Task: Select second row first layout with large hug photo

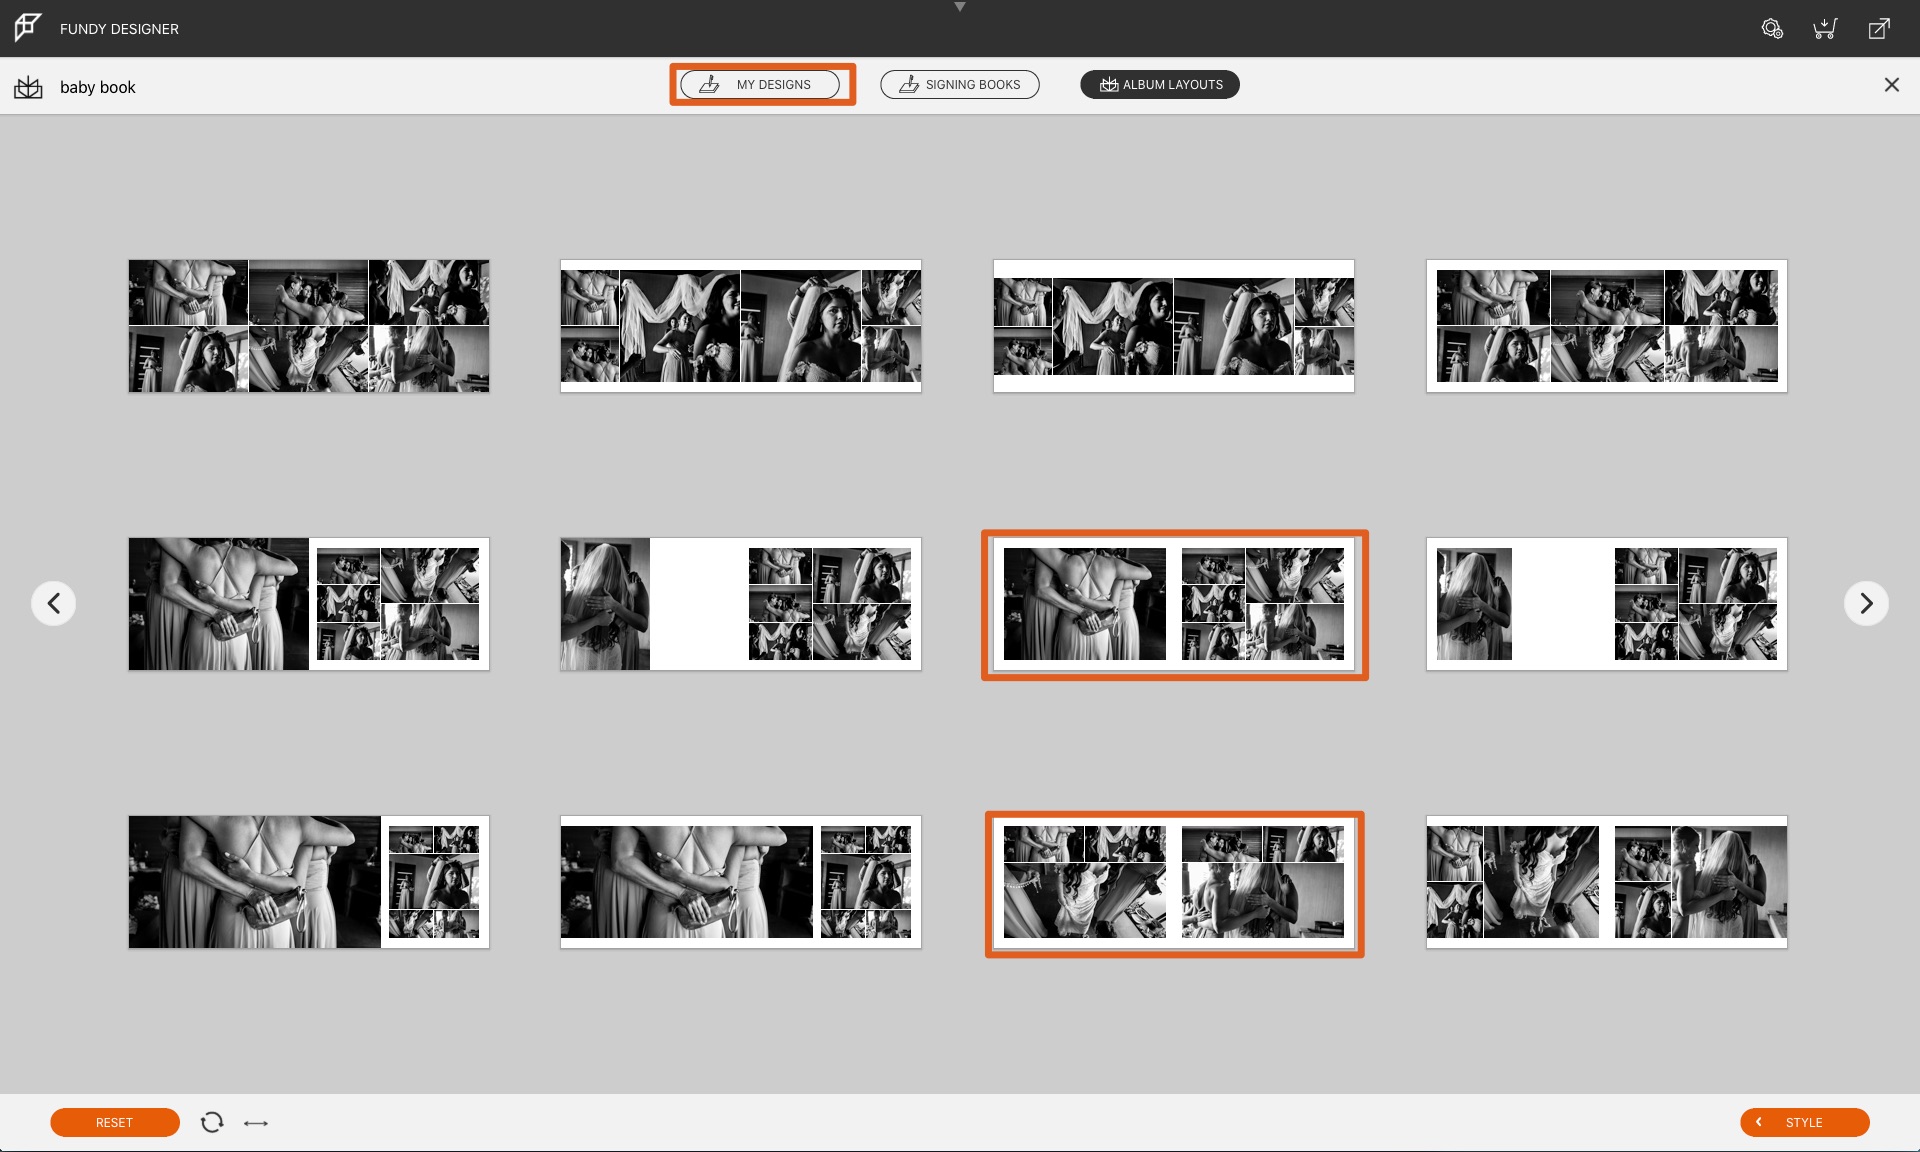Action: click(x=309, y=604)
